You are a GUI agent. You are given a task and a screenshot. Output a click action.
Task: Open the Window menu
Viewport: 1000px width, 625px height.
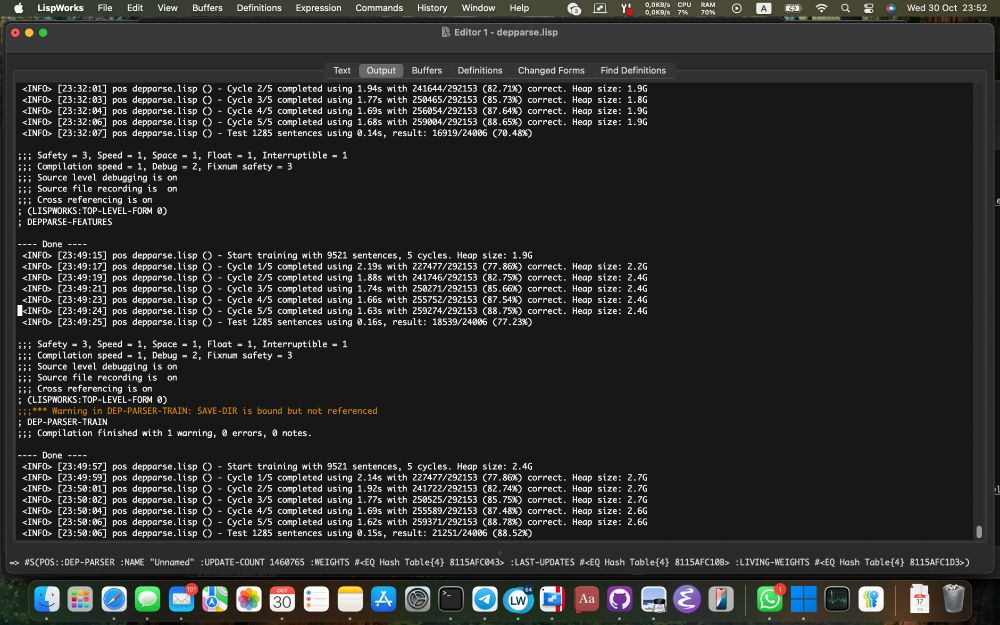478,8
